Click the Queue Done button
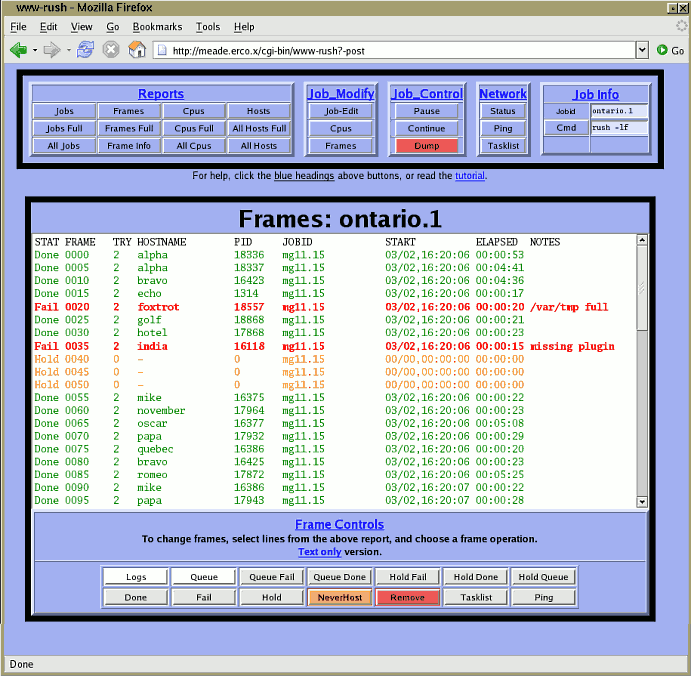 (x=339, y=577)
